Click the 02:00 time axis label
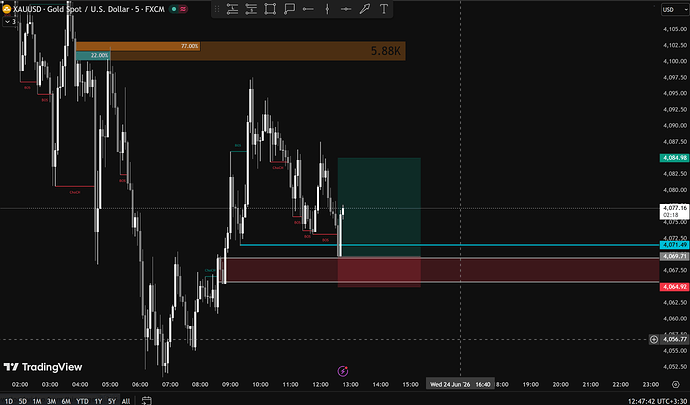Screen dimensions: 690x405 [20, 384]
